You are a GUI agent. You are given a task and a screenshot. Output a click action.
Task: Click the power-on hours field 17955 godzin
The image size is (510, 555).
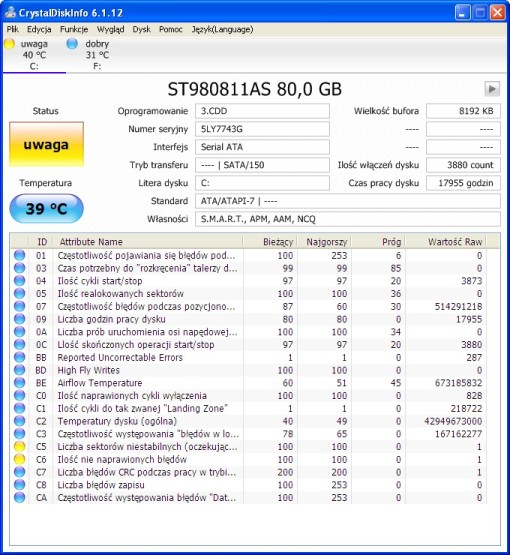pos(463,183)
